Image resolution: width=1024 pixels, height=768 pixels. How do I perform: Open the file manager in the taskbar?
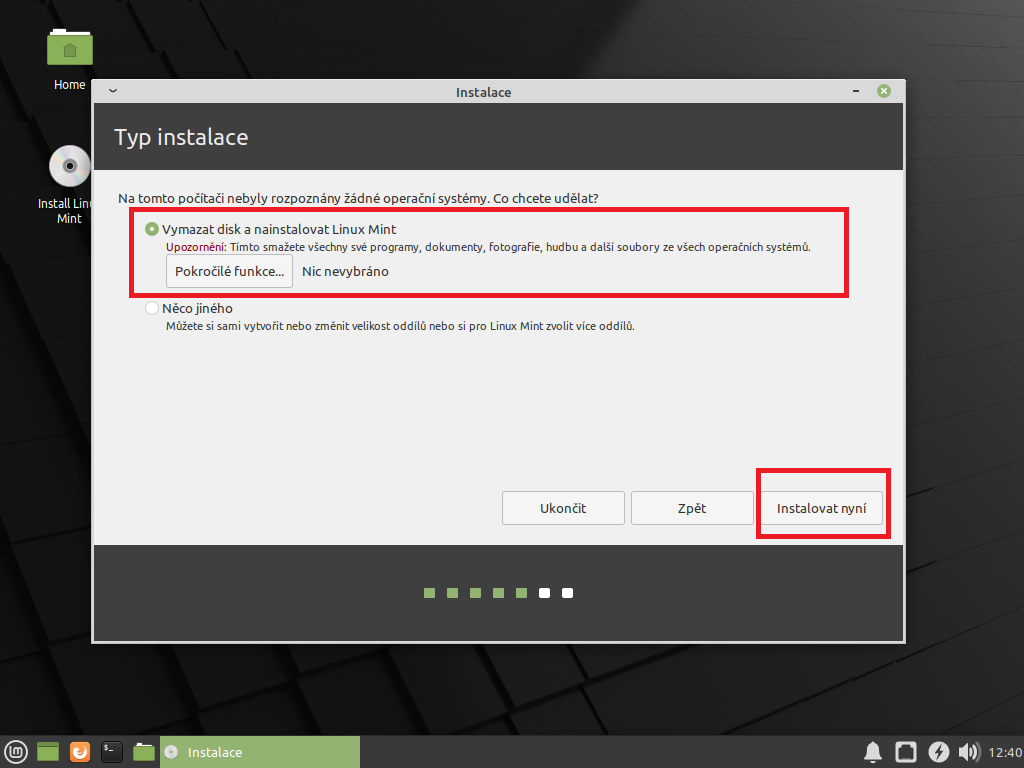144,752
